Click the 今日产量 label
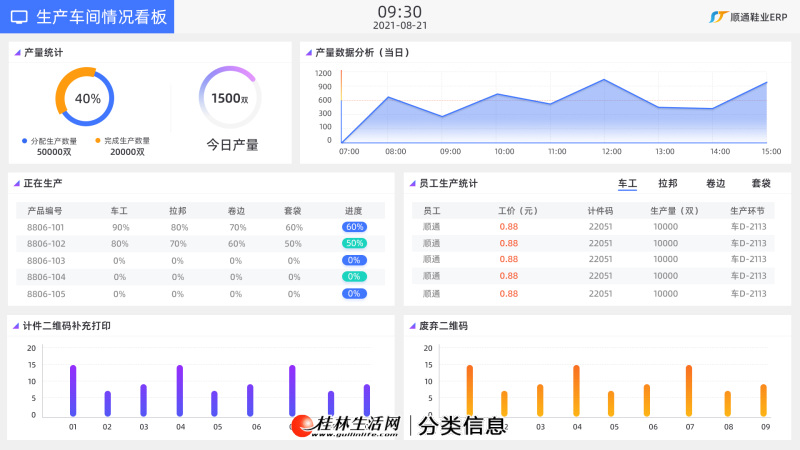The width and height of the screenshot is (800, 450). pos(232,145)
